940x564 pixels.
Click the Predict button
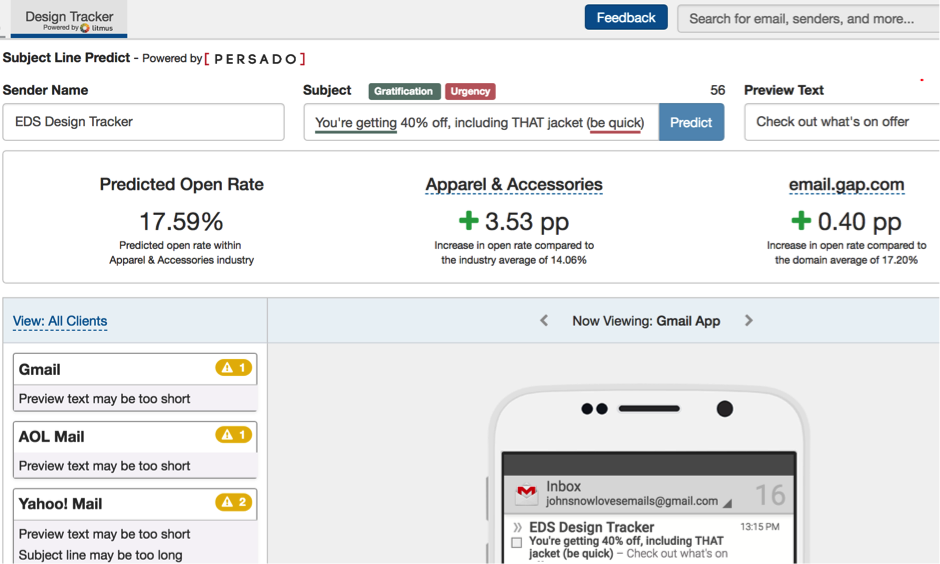pos(691,122)
